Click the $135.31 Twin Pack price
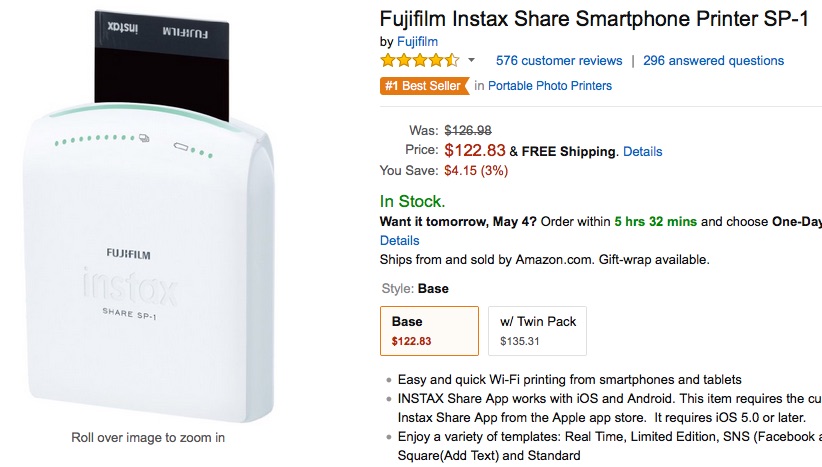Screen dimensions: 822x467 [x=520, y=341]
